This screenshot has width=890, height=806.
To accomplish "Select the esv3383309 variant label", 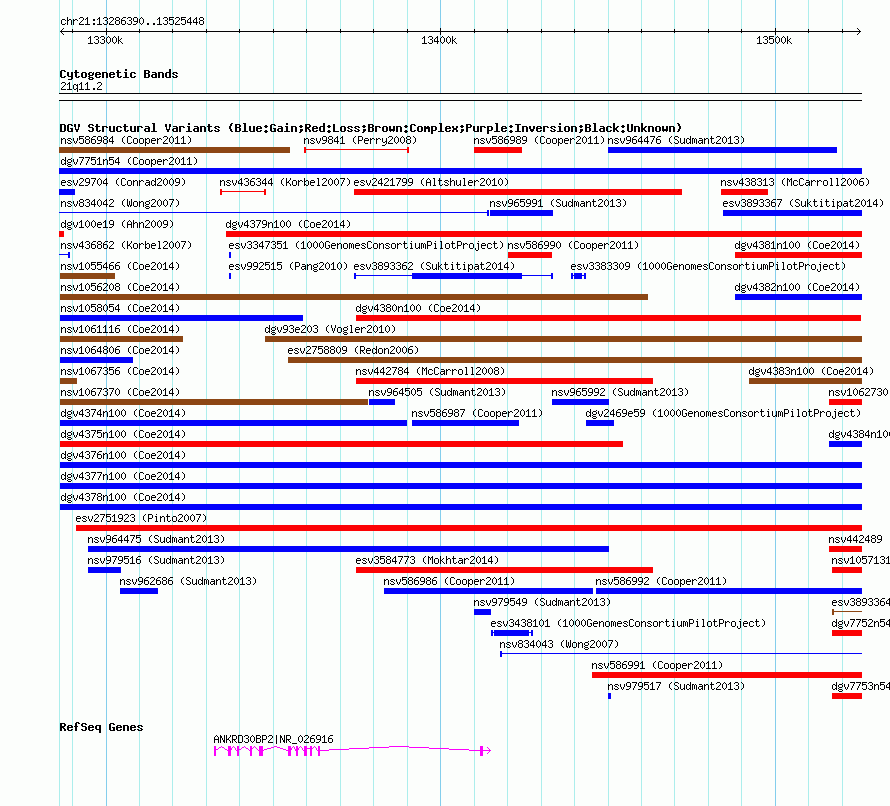I will pos(708,266).
